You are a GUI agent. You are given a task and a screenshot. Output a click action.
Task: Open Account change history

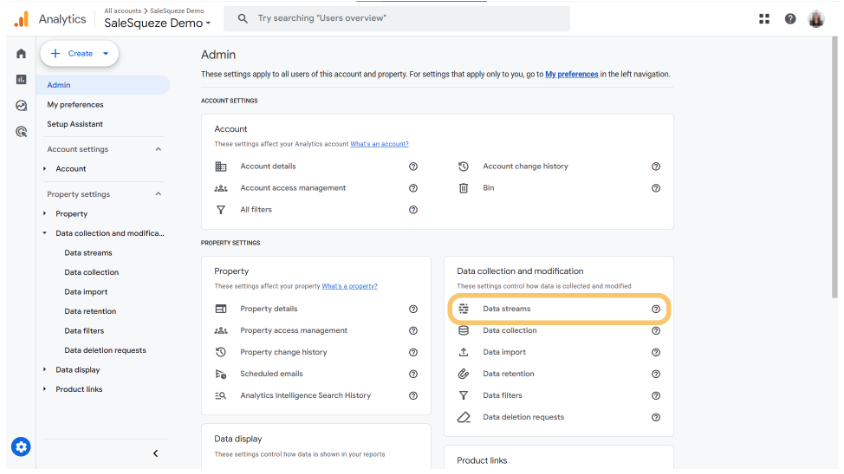click(525, 166)
